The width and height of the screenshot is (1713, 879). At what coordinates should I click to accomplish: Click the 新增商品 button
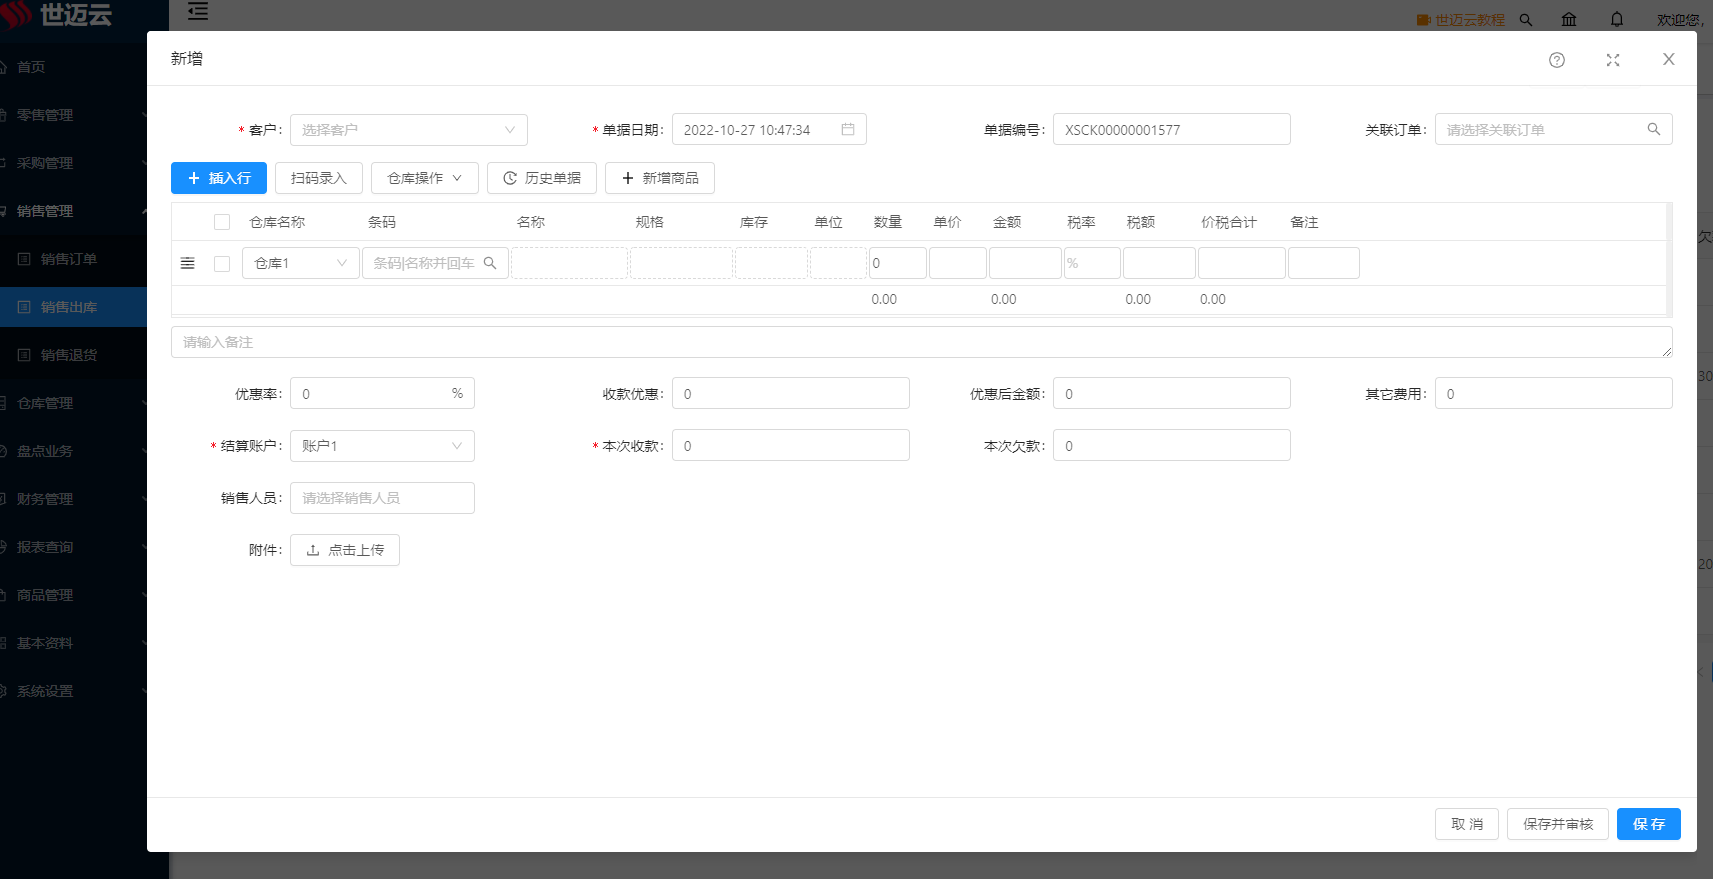(660, 178)
